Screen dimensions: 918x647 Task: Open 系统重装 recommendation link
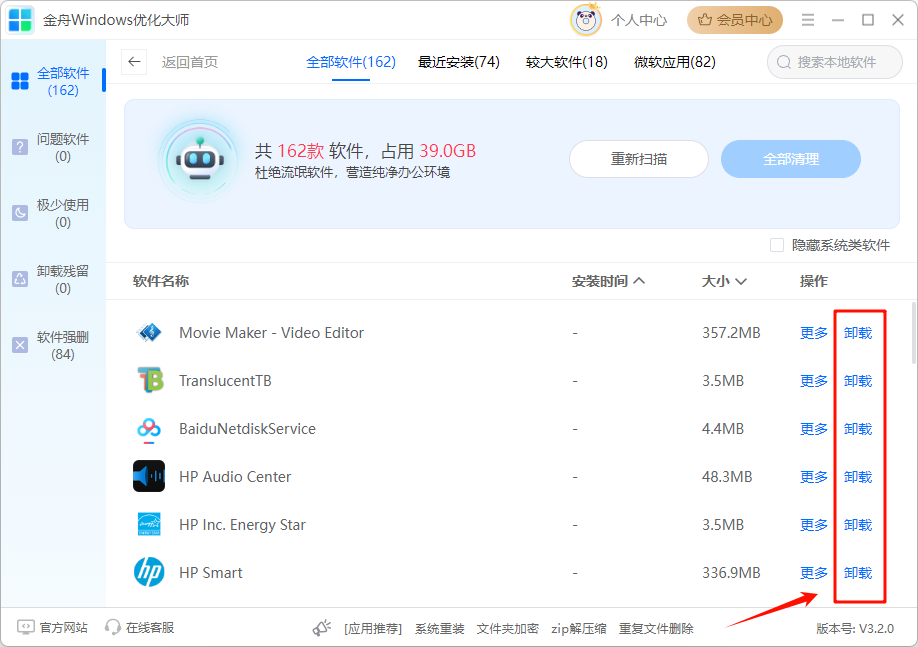click(440, 629)
